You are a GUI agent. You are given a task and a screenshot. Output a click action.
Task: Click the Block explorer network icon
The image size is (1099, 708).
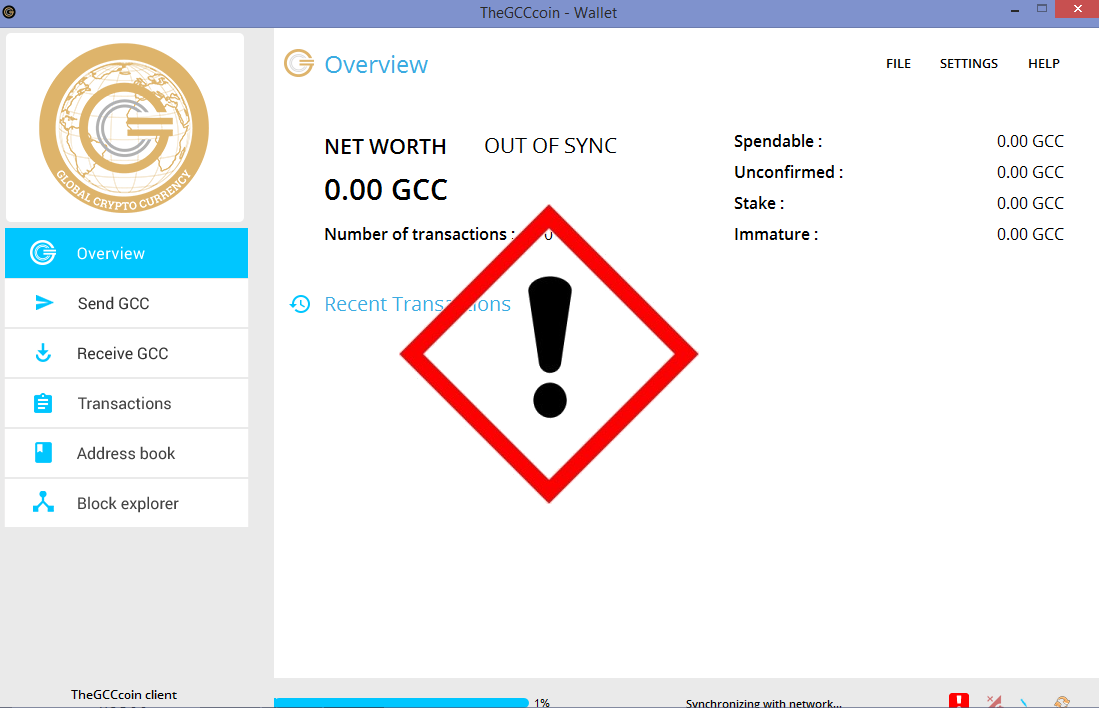tap(43, 502)
